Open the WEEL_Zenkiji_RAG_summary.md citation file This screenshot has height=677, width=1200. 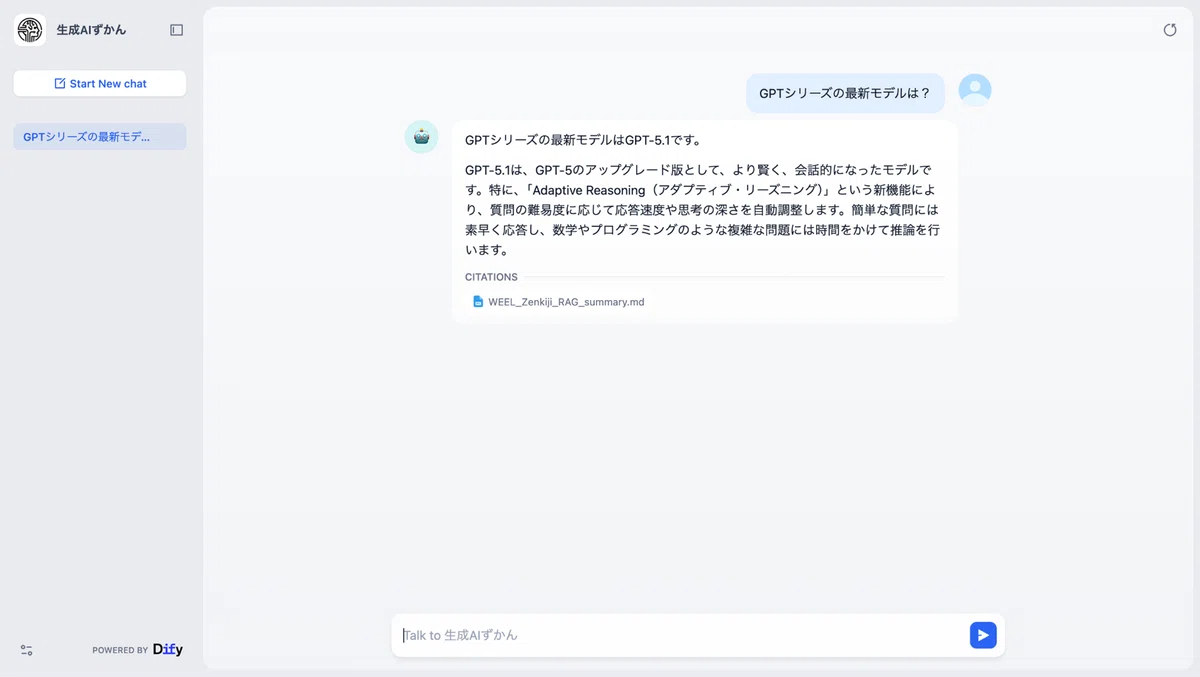[x=565, y=301]
